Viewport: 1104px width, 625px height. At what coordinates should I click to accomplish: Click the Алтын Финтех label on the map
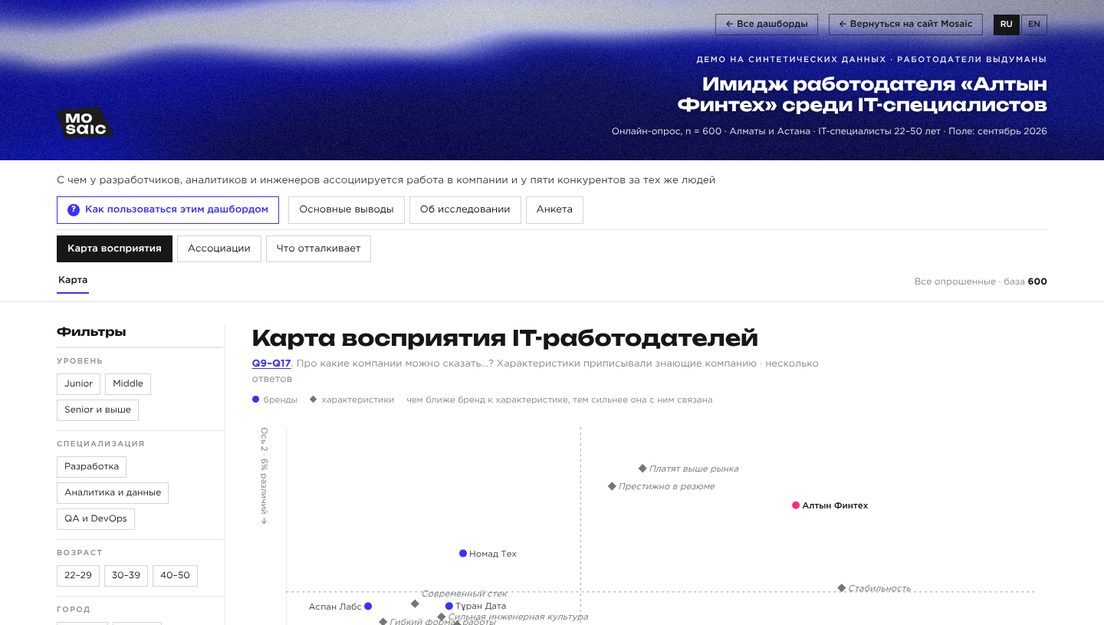(x=835, y=505)
